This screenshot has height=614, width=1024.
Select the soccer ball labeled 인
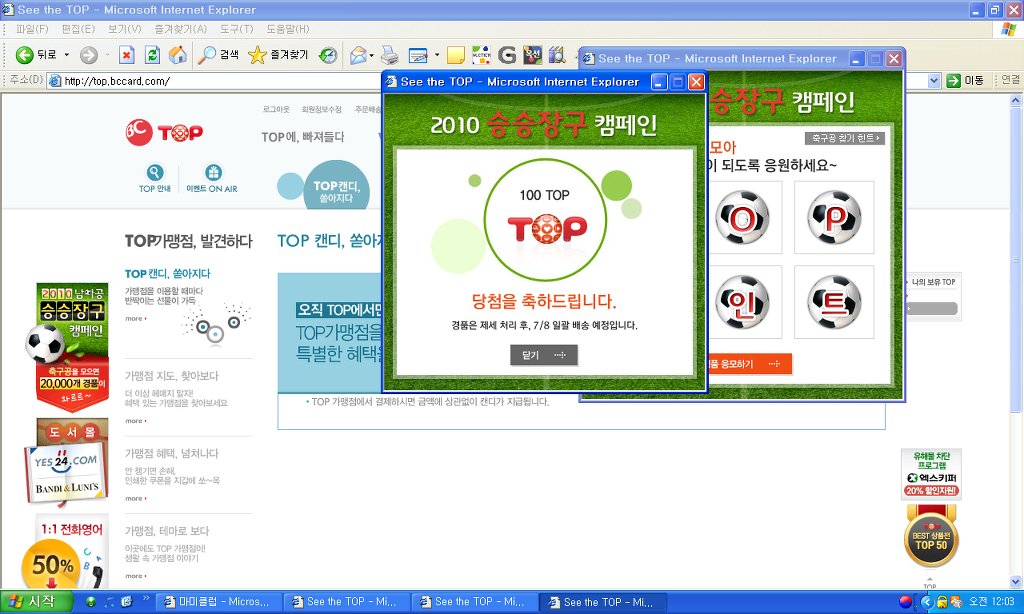tap(742, 302)
